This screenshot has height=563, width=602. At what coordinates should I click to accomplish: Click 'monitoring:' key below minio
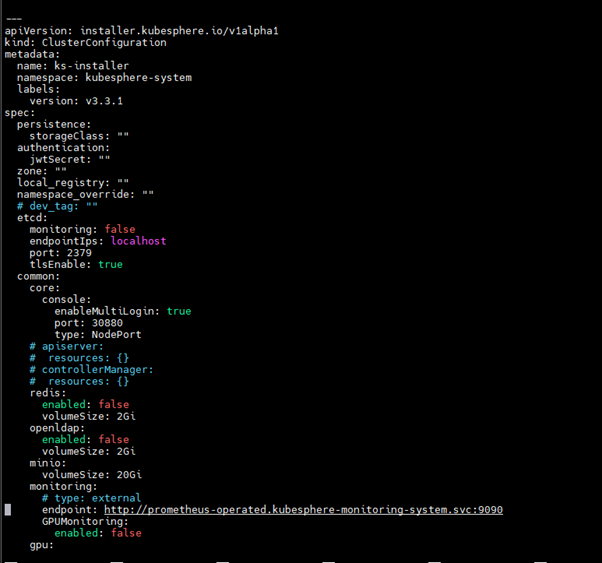click(x=63, y=487)
